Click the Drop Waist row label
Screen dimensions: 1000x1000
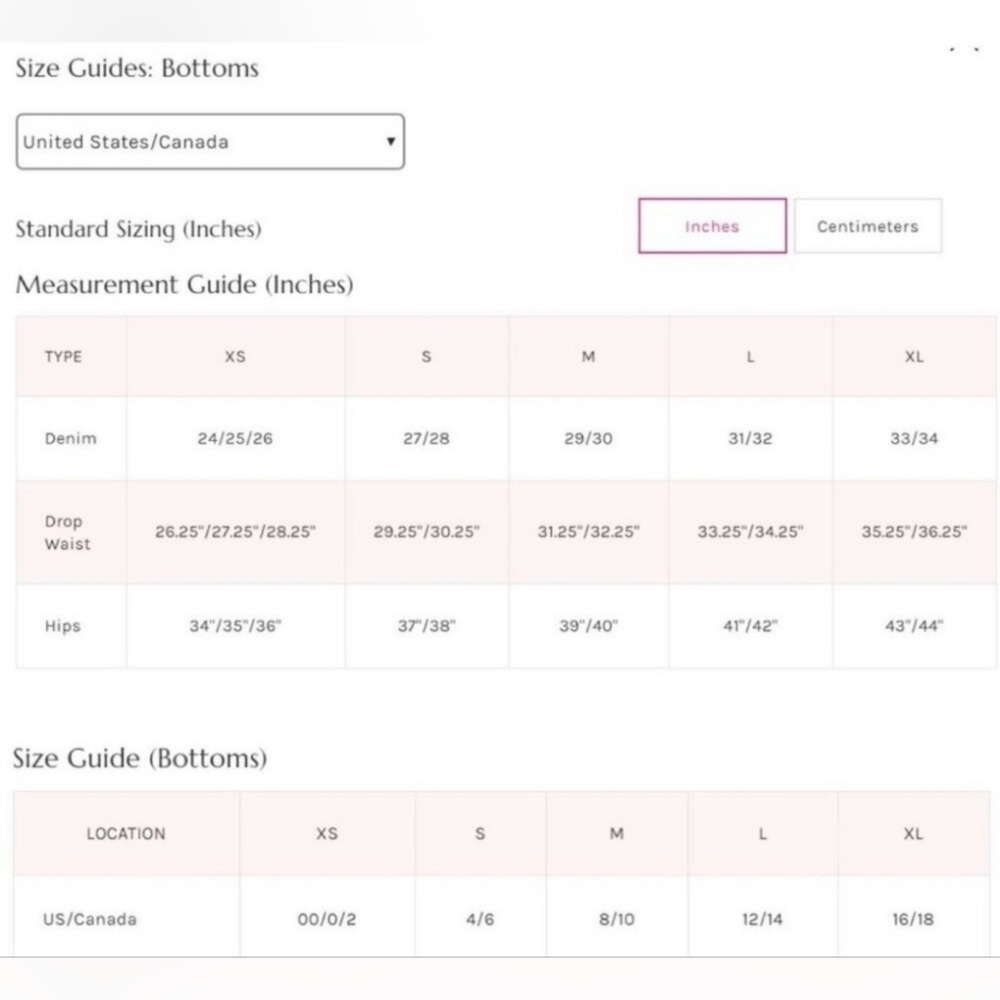coord(68,533)
